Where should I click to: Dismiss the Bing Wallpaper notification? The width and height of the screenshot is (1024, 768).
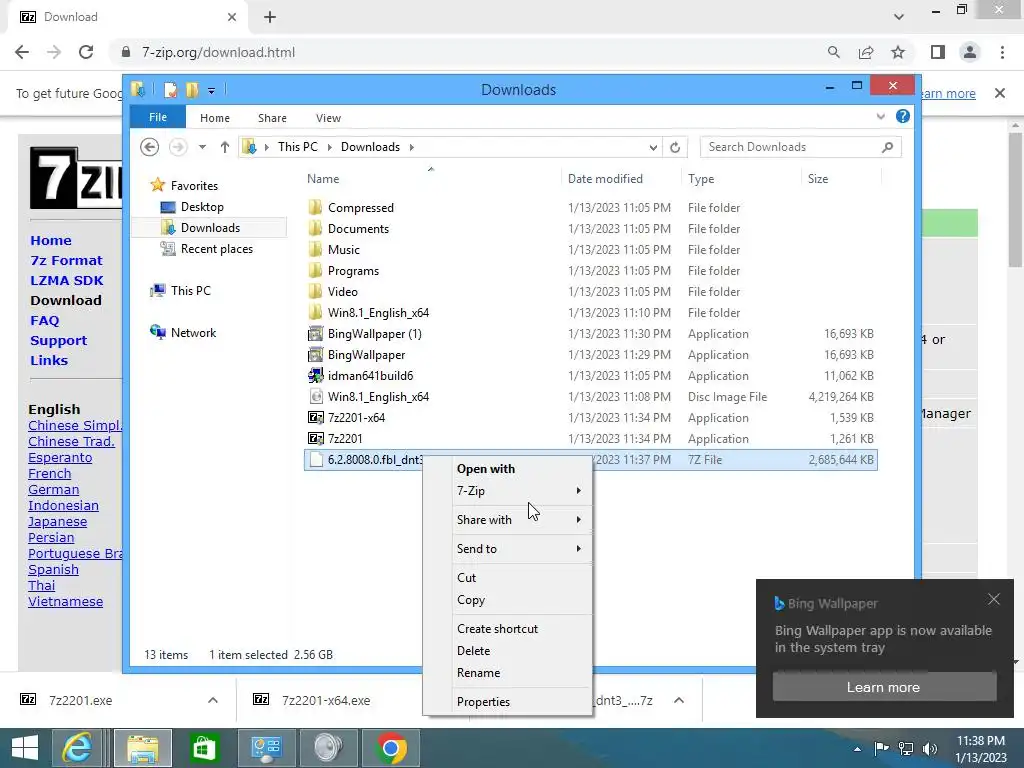993,599
